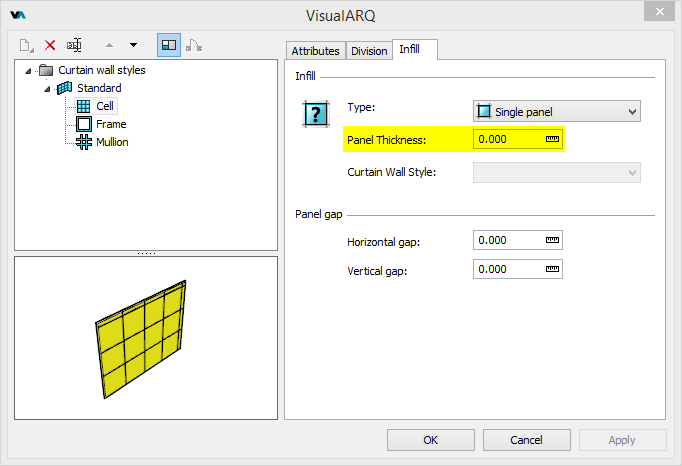682x466 pixels.
Task: Click the ruler icon in Vertical gap field
Action: [x=552, y=270]
